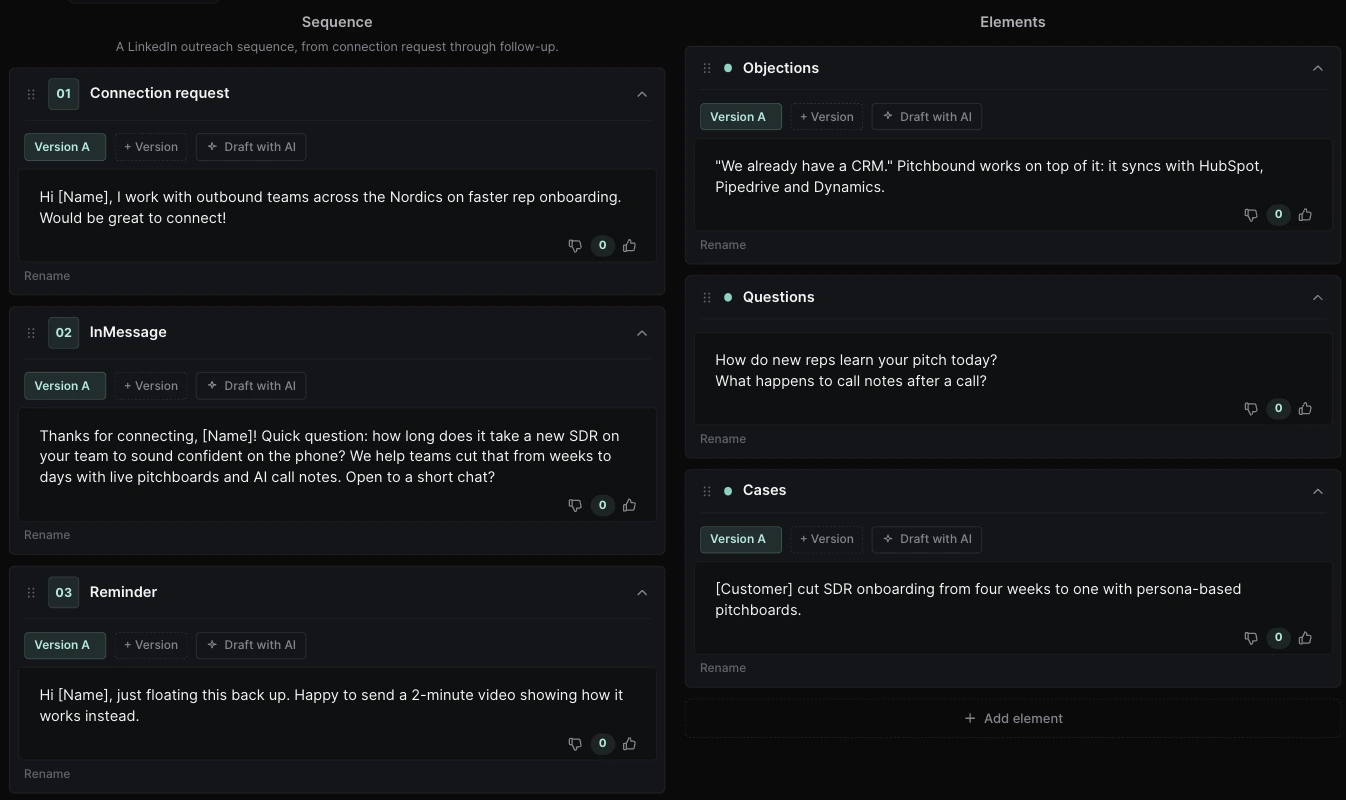Collapse the InMessage card

pos(642,333)
